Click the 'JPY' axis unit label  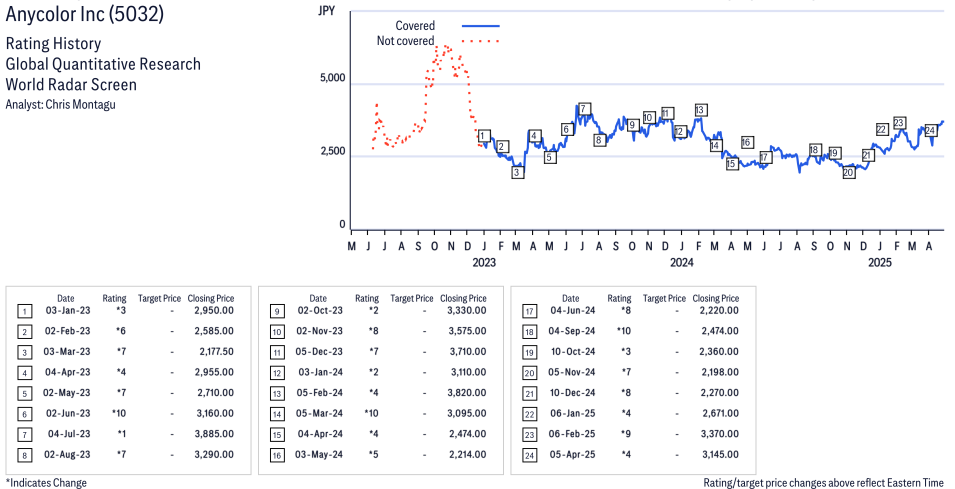point(327,10)
